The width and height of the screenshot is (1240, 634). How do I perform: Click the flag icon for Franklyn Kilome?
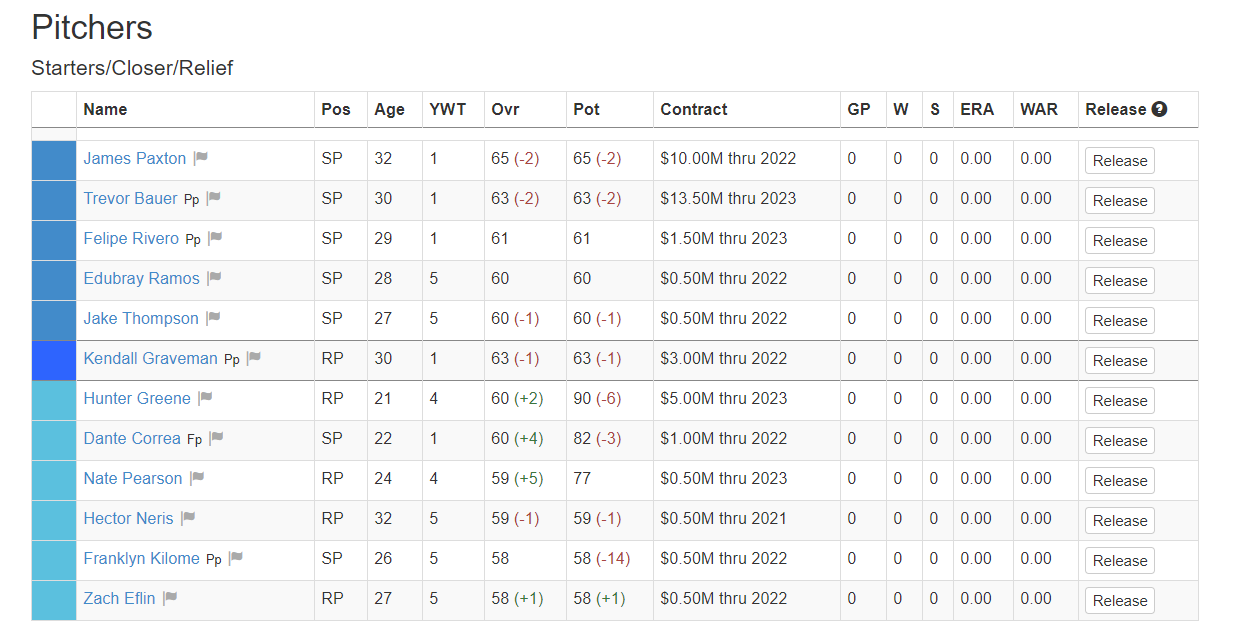235,558
